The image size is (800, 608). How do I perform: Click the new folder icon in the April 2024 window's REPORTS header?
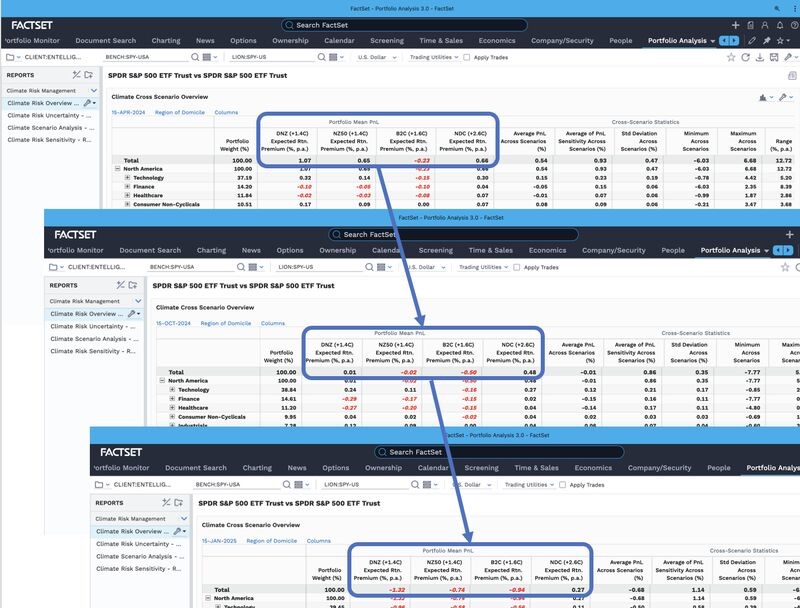(89, 75)
